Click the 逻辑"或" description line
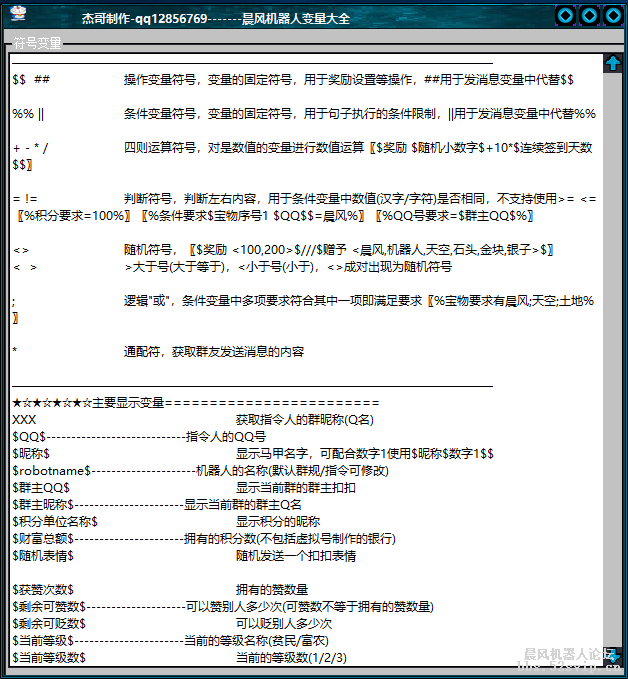628x679 pixels. pos(359,301)
